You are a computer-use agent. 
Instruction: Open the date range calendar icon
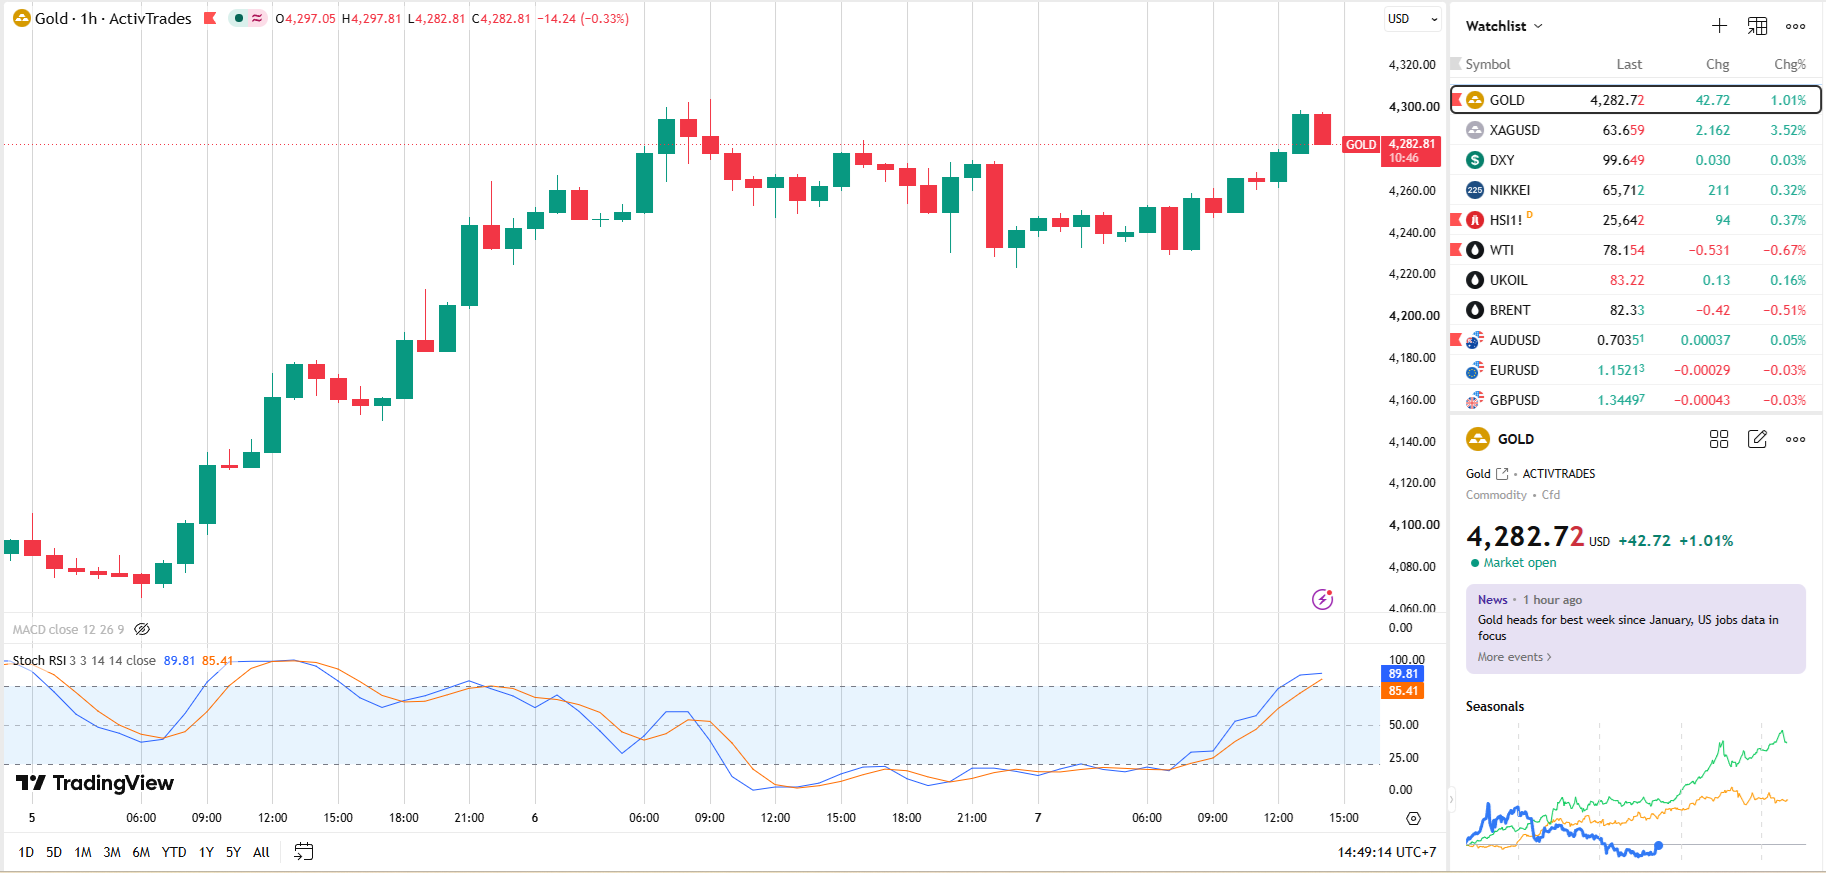point(304,852)
